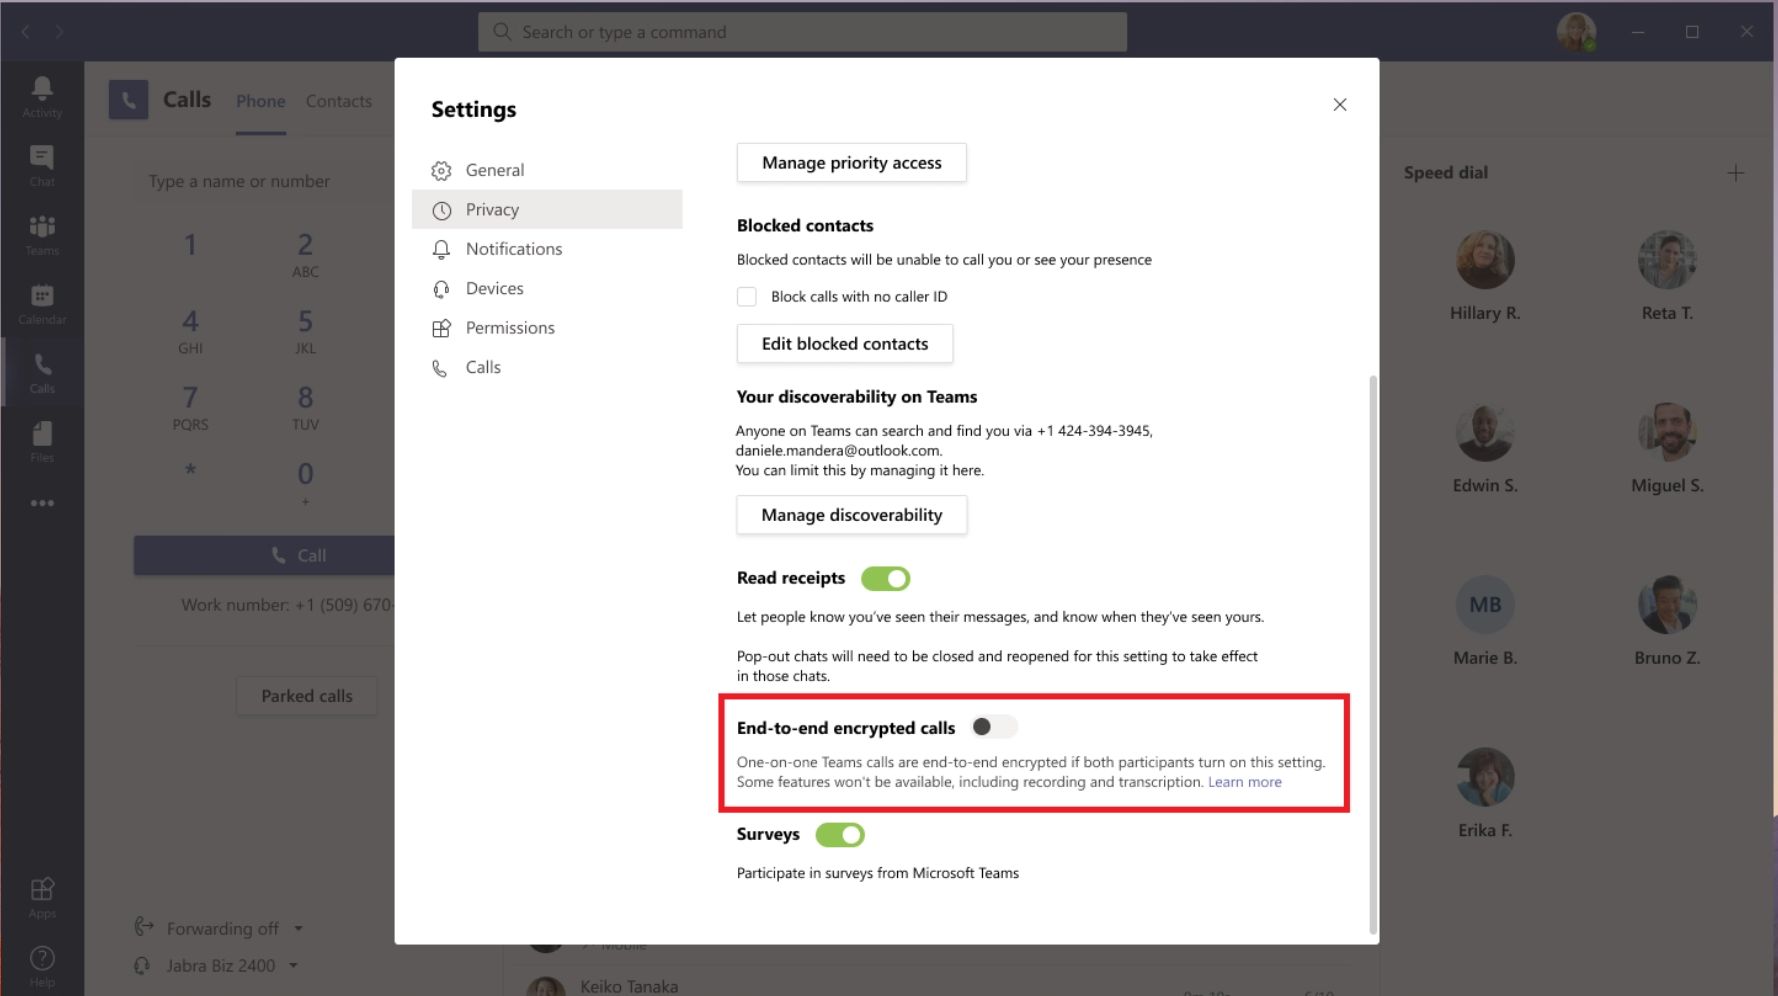Image resolution: width=1778 pixels, height=996 pixels.
Task: Toggle Surveys switch off
Action: (x=840, y=835)
